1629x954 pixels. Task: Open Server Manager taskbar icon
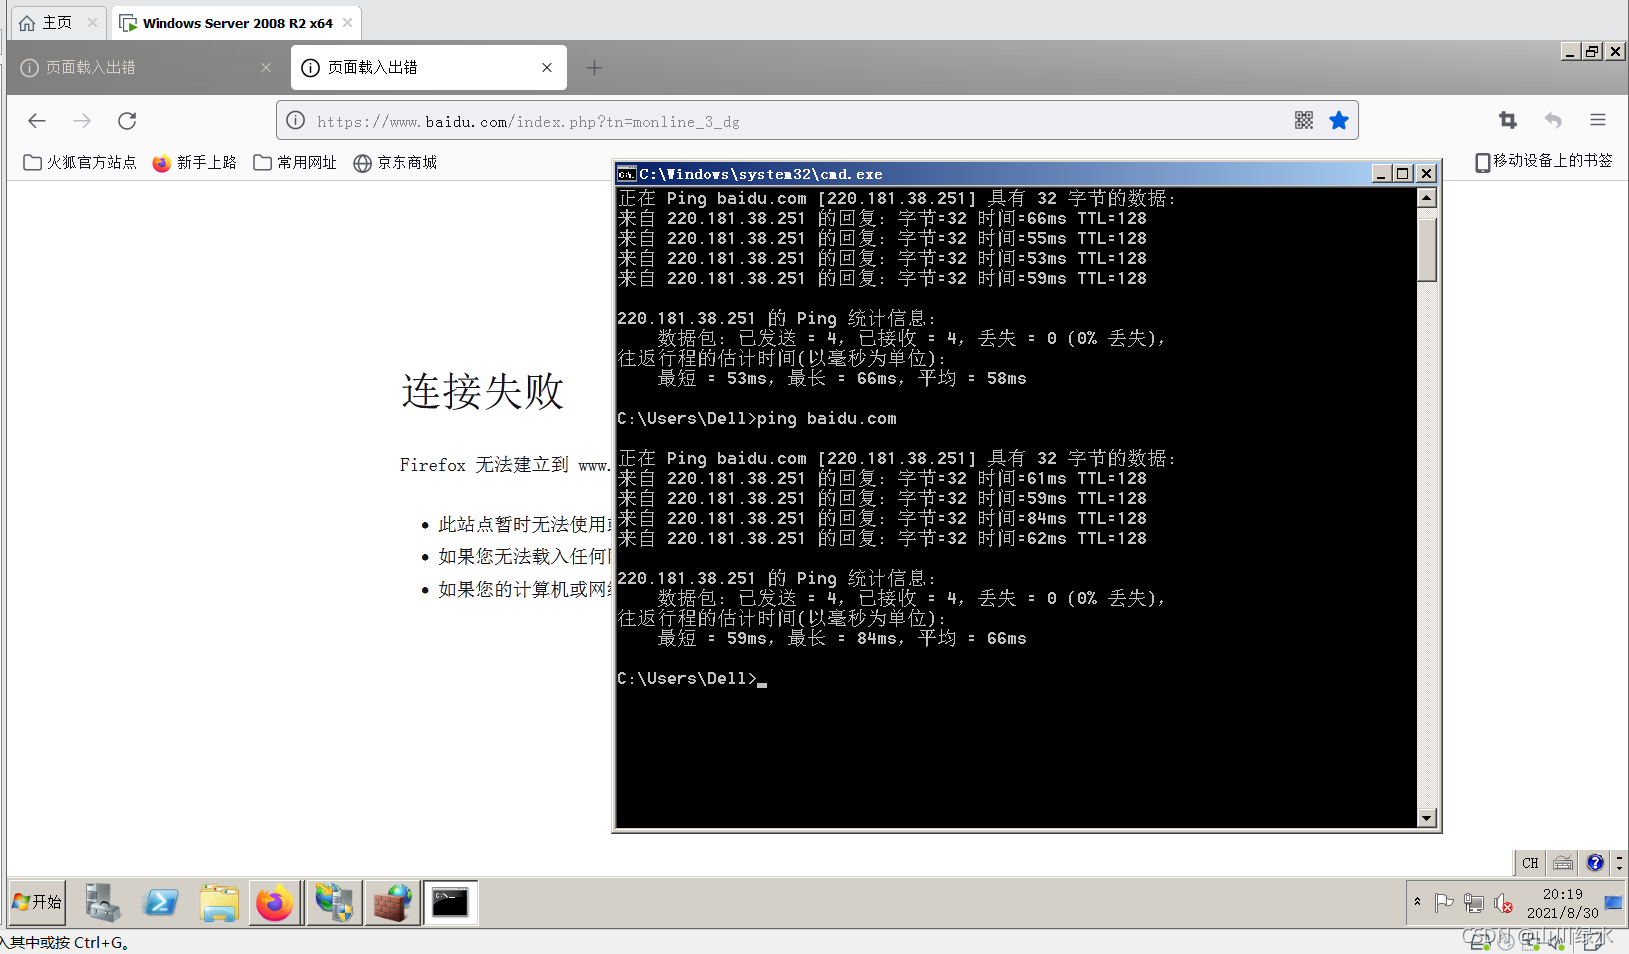click(x=102, y=903)
